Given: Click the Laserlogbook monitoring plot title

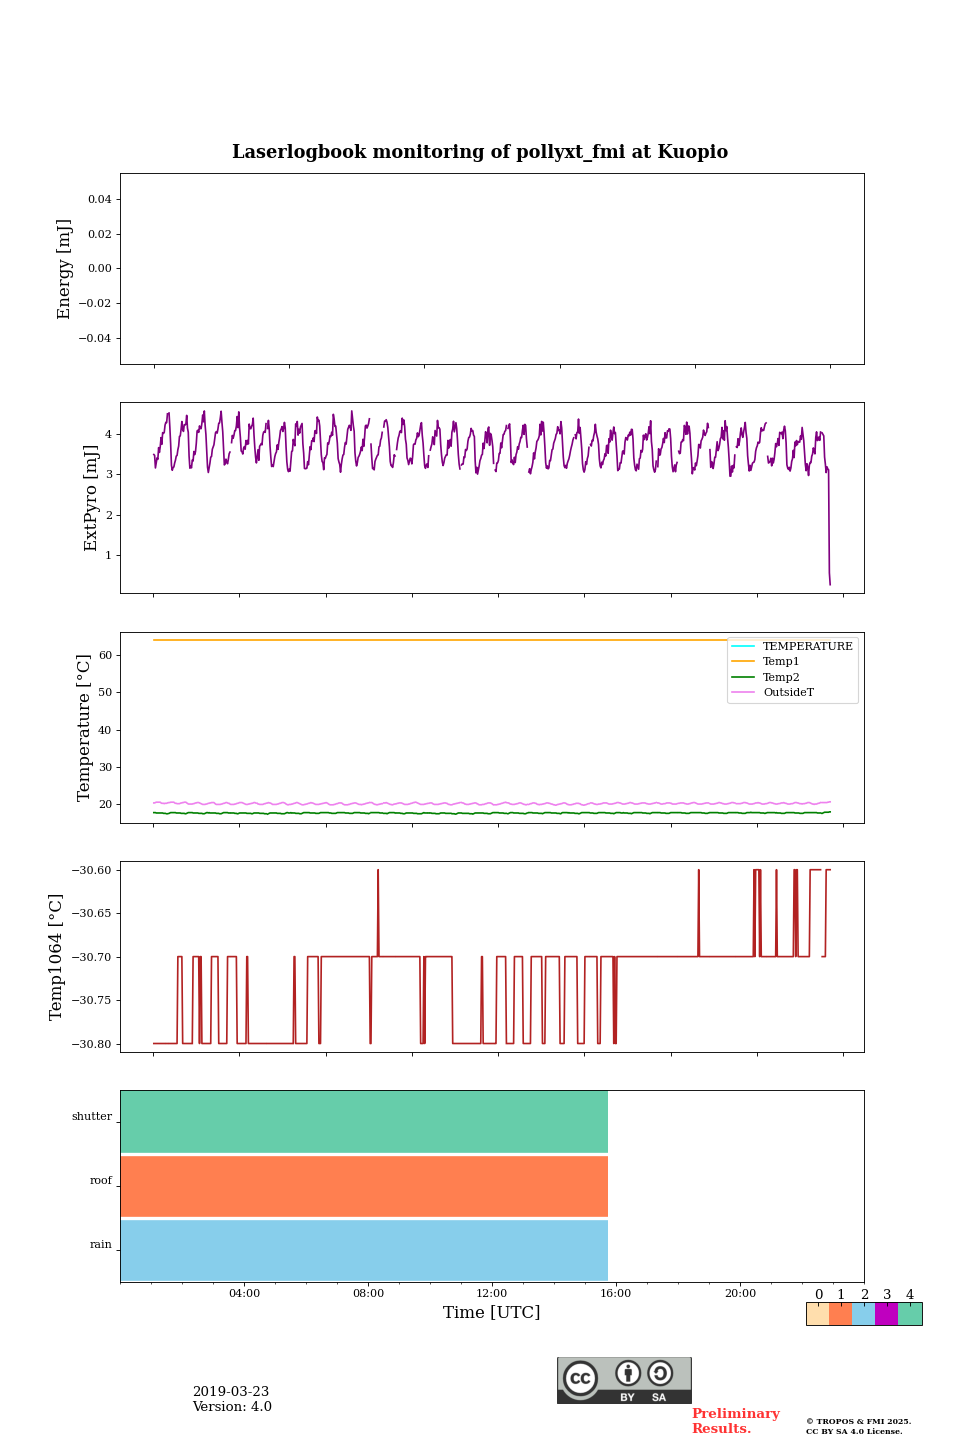Looking at the screenshot, I should (480, 152).
